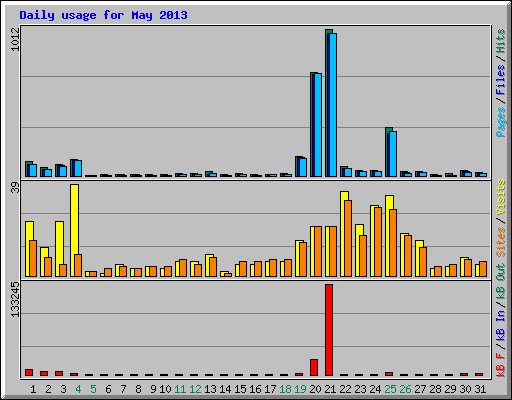Select day 6 on the x-axis

[108, 389]
